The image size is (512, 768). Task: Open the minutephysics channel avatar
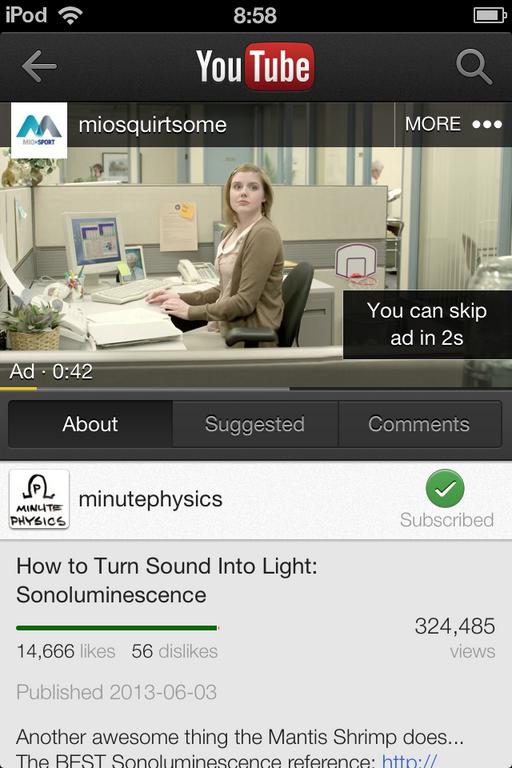(39, 499)
